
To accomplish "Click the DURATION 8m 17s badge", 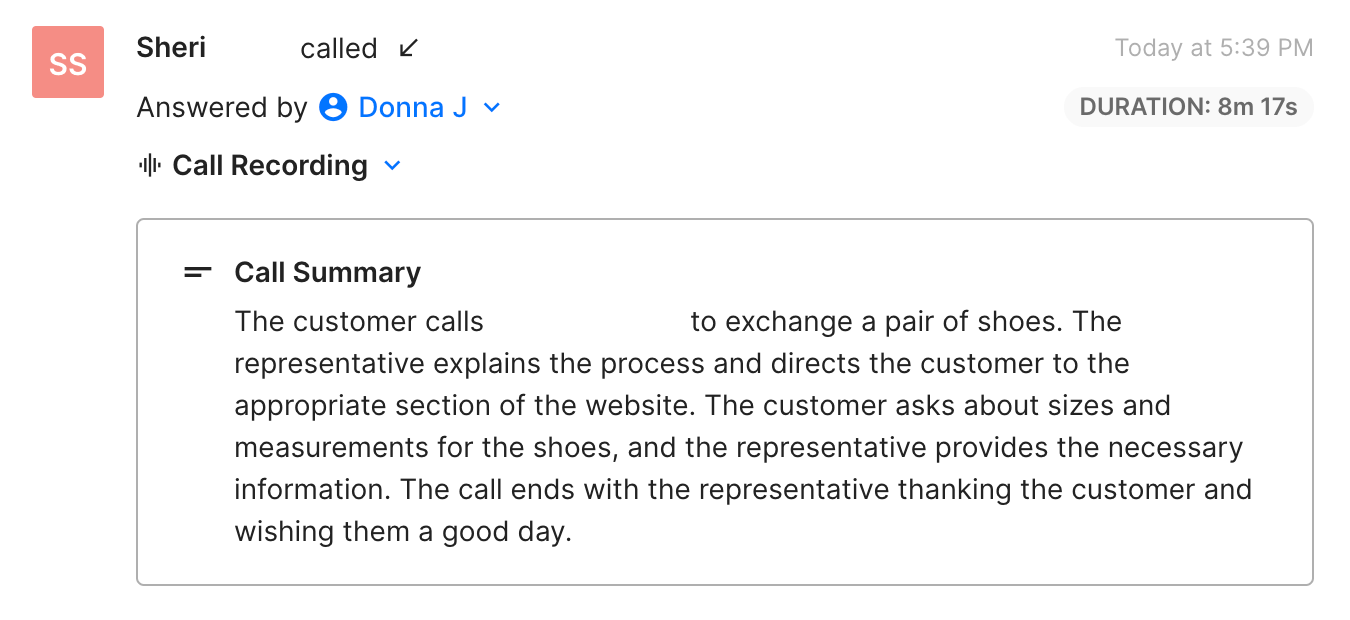I will coord(1188,107).
